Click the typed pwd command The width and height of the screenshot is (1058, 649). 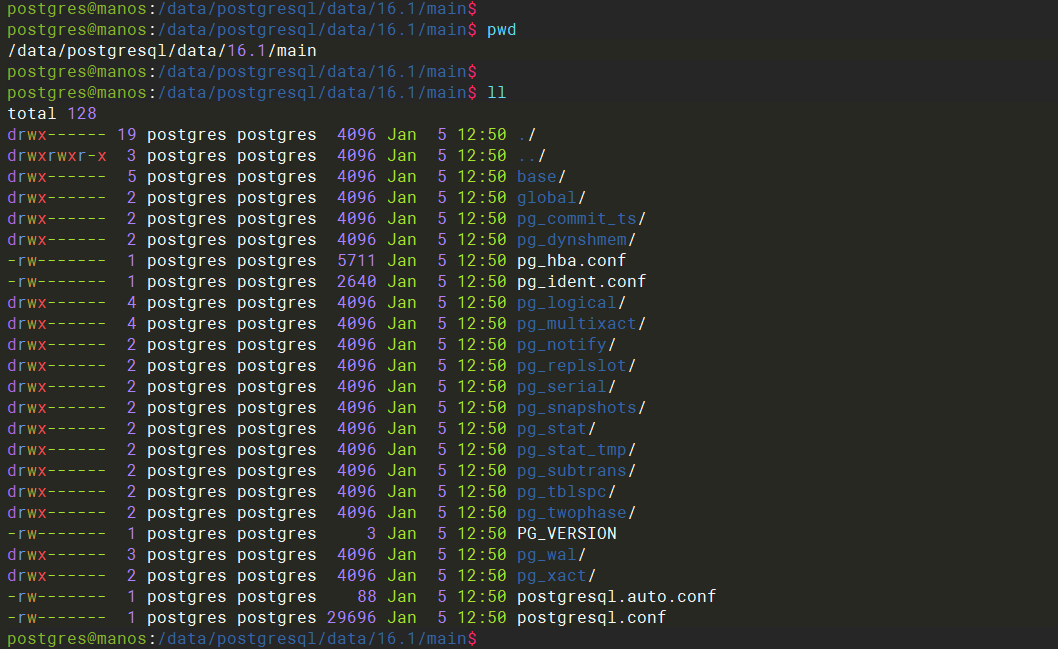coord(501,30)
